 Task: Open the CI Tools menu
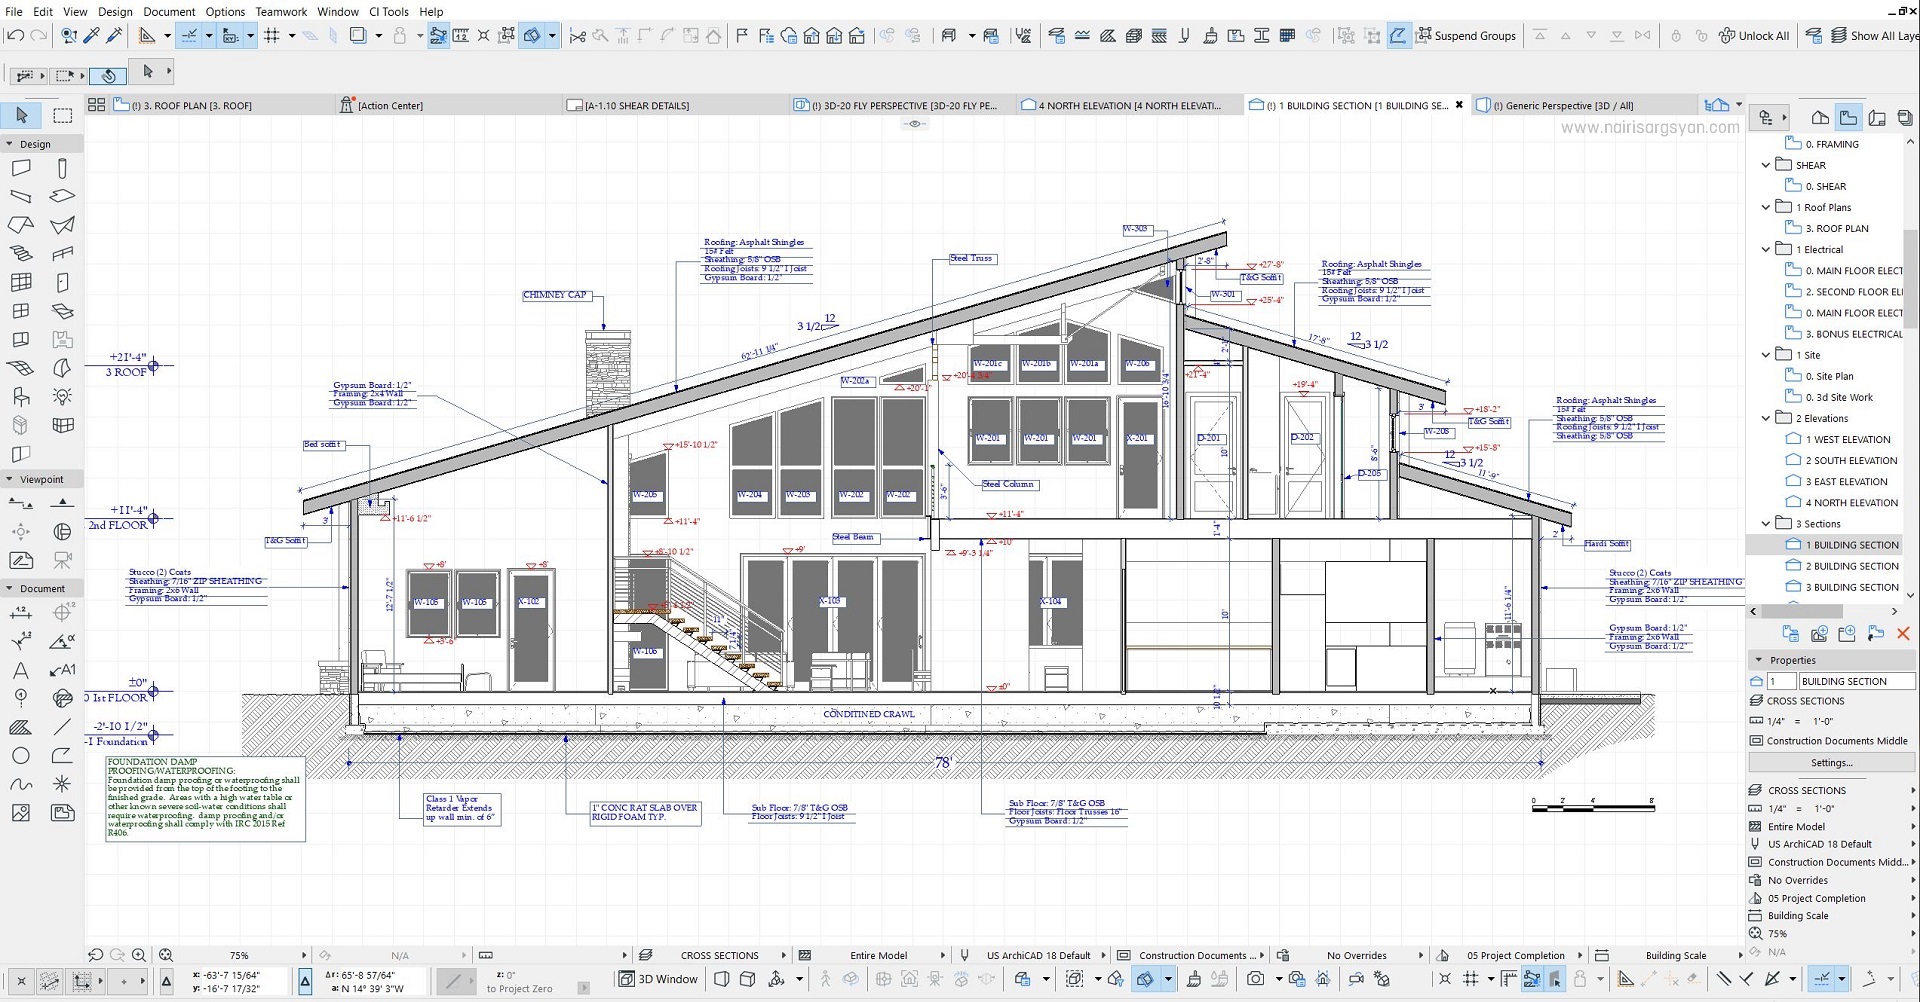click(x=389, y=11)
